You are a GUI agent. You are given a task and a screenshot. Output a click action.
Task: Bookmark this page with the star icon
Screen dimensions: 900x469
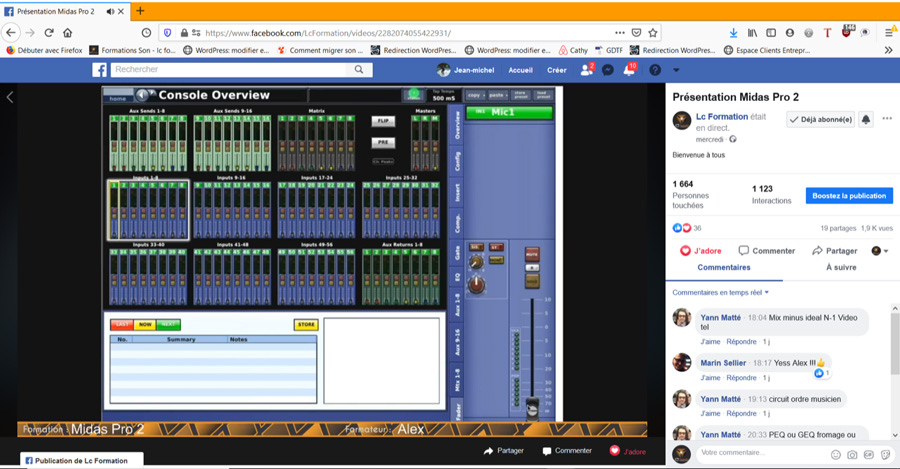653,33
